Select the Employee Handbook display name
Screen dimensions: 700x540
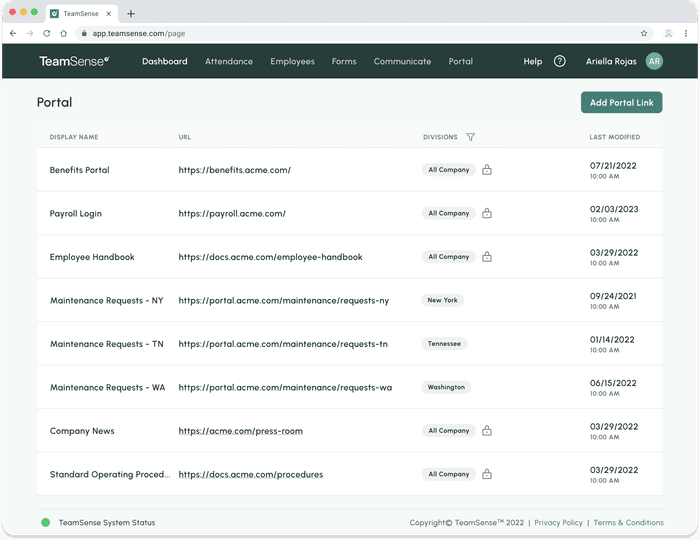(x=92, y=257)
